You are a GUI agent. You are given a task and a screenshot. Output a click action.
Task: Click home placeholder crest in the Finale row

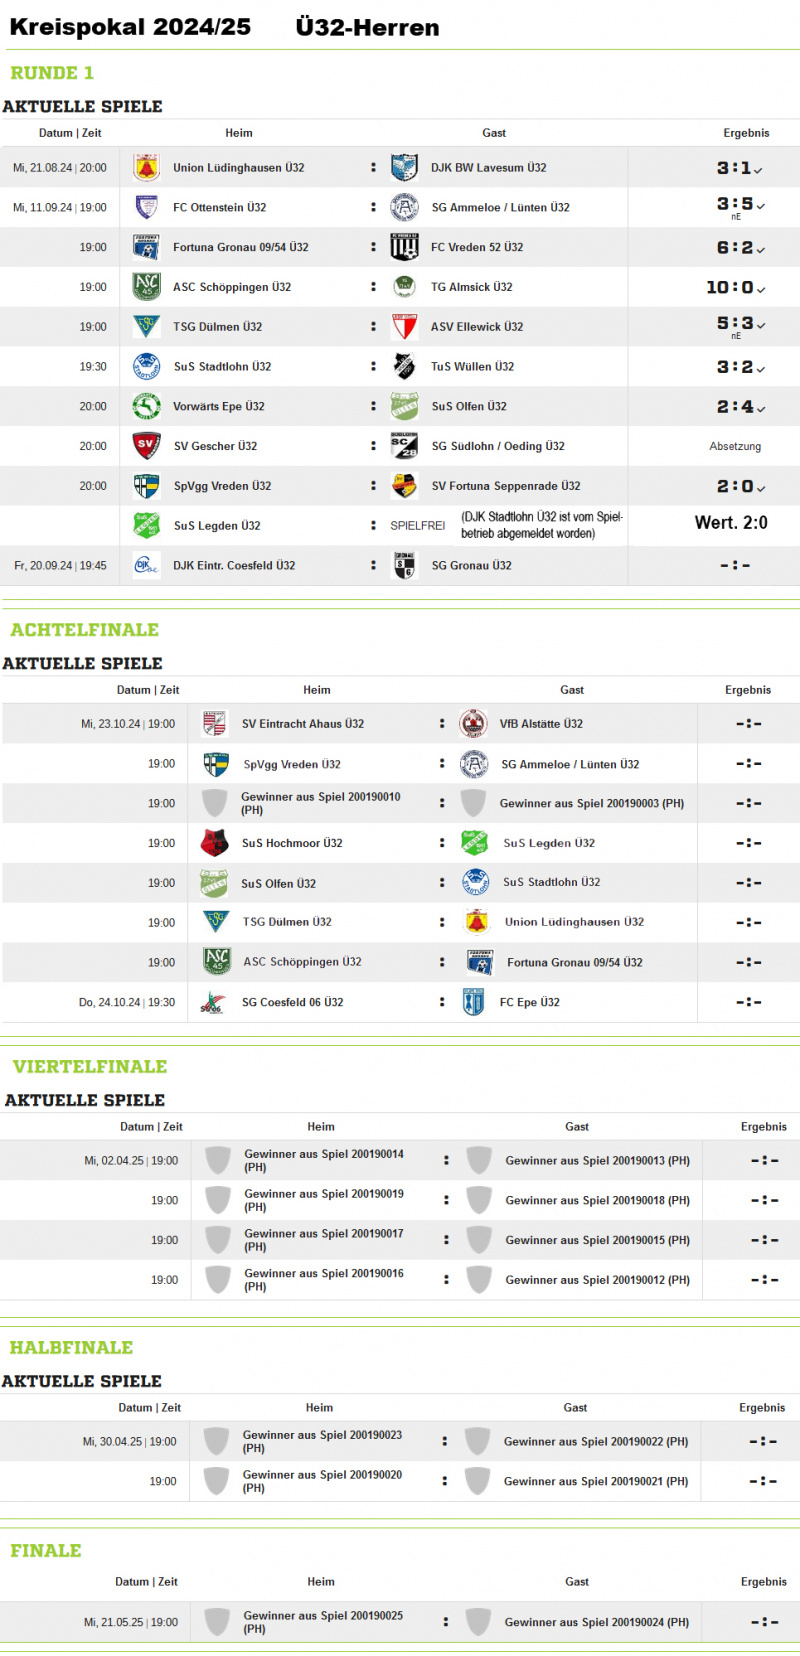217,1621
